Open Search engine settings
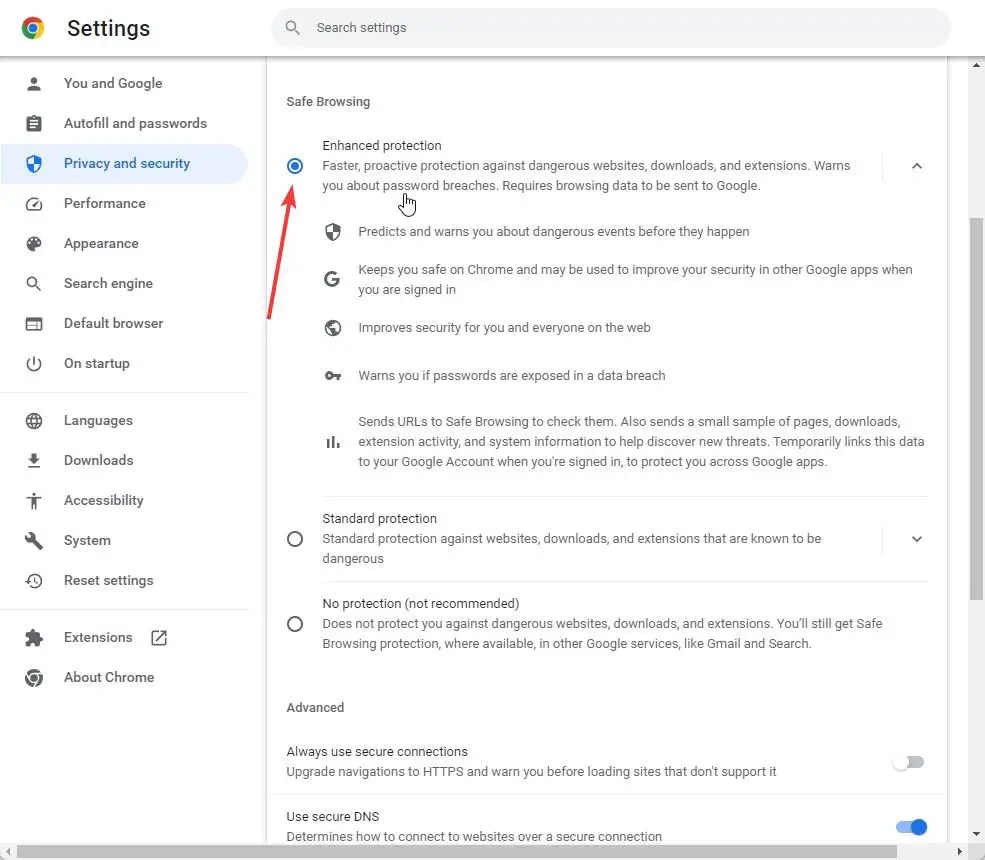The height and width of the screenshot is (860, 985). [x=124, y=284]
